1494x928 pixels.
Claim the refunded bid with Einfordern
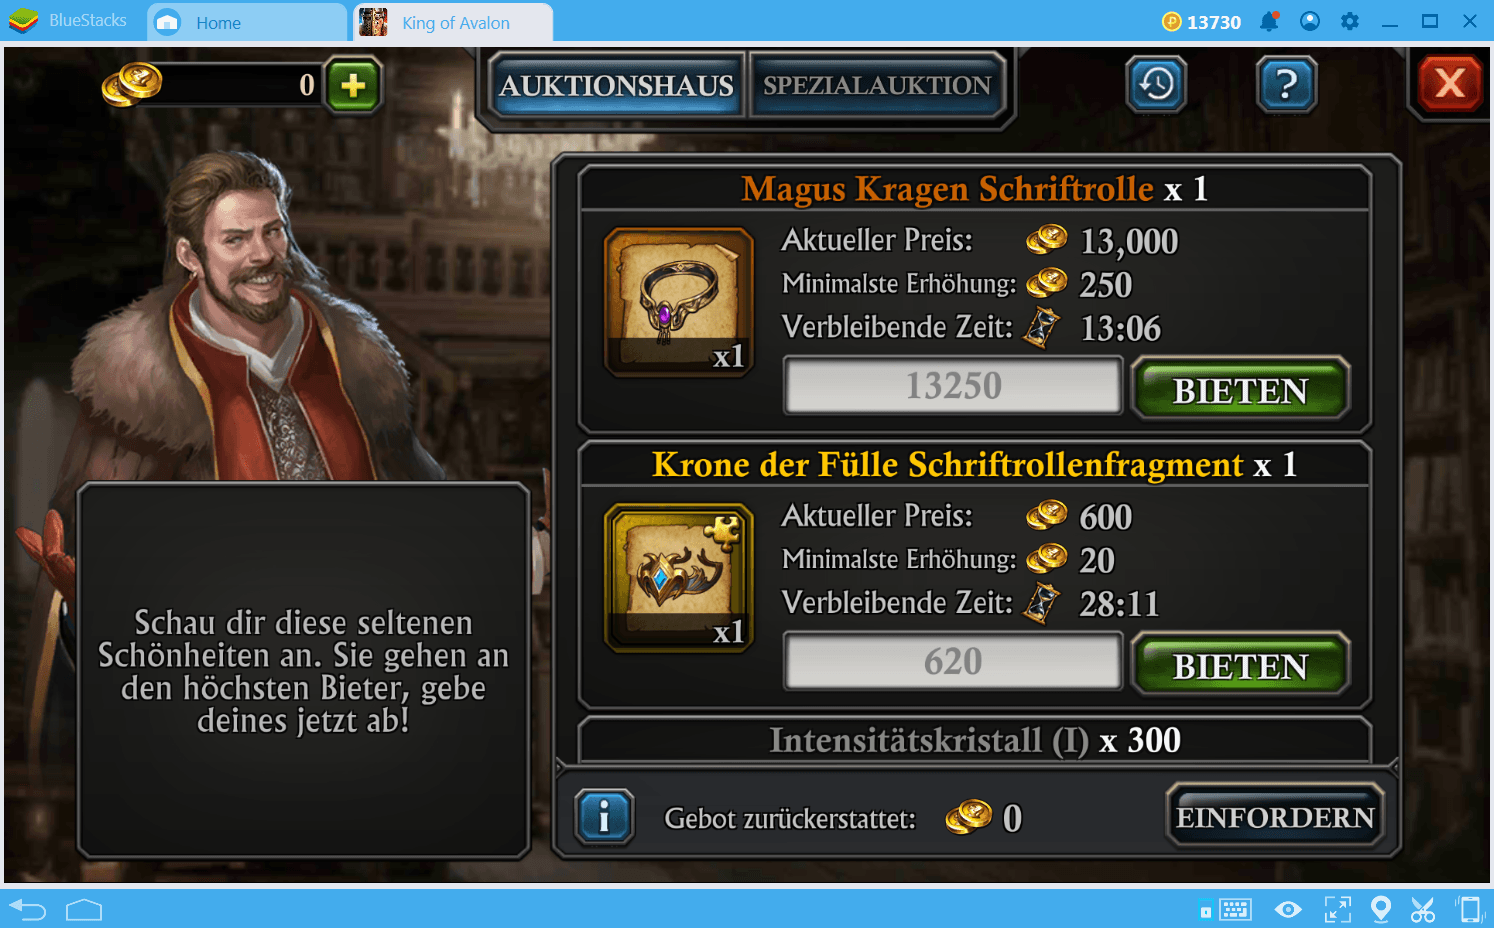click(x=1275, y=817)
